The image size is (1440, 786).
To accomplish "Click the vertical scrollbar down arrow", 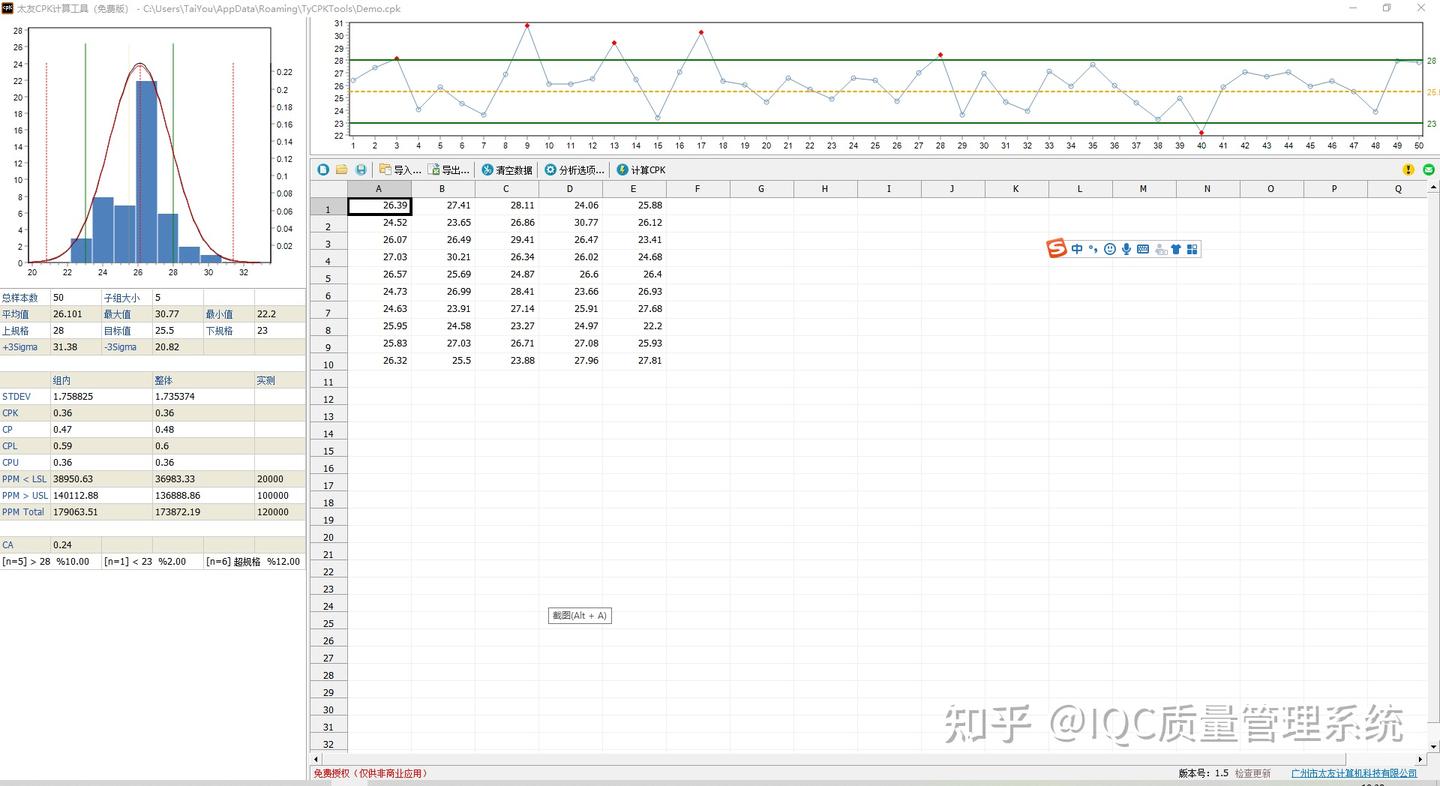I will [x=1434, y=746].
